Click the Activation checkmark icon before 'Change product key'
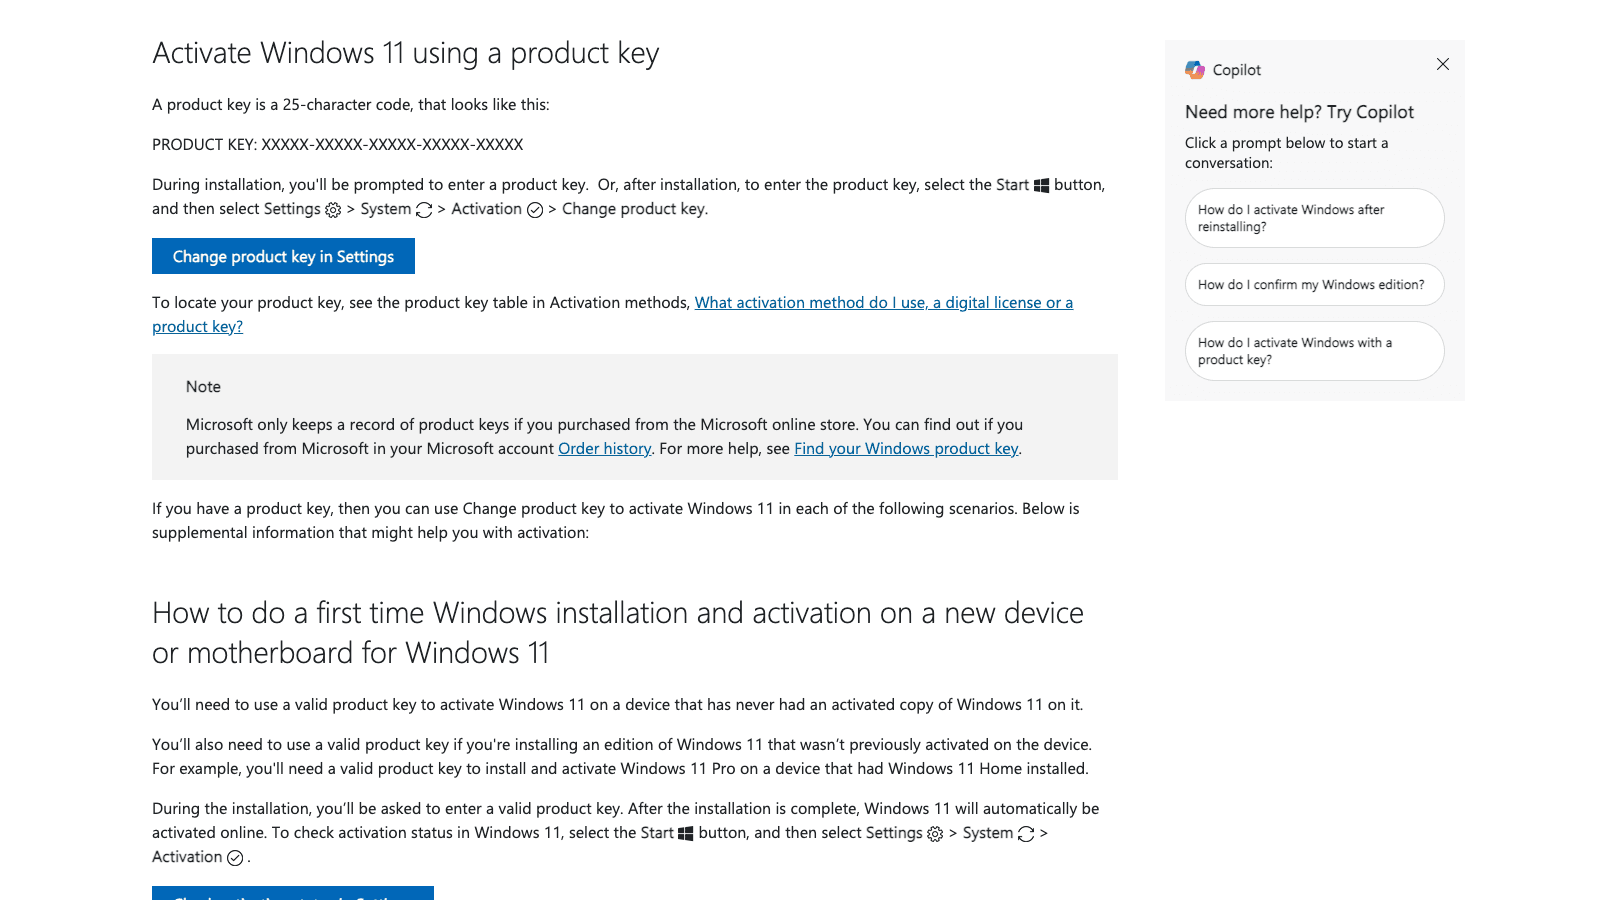 pos(535,210)
